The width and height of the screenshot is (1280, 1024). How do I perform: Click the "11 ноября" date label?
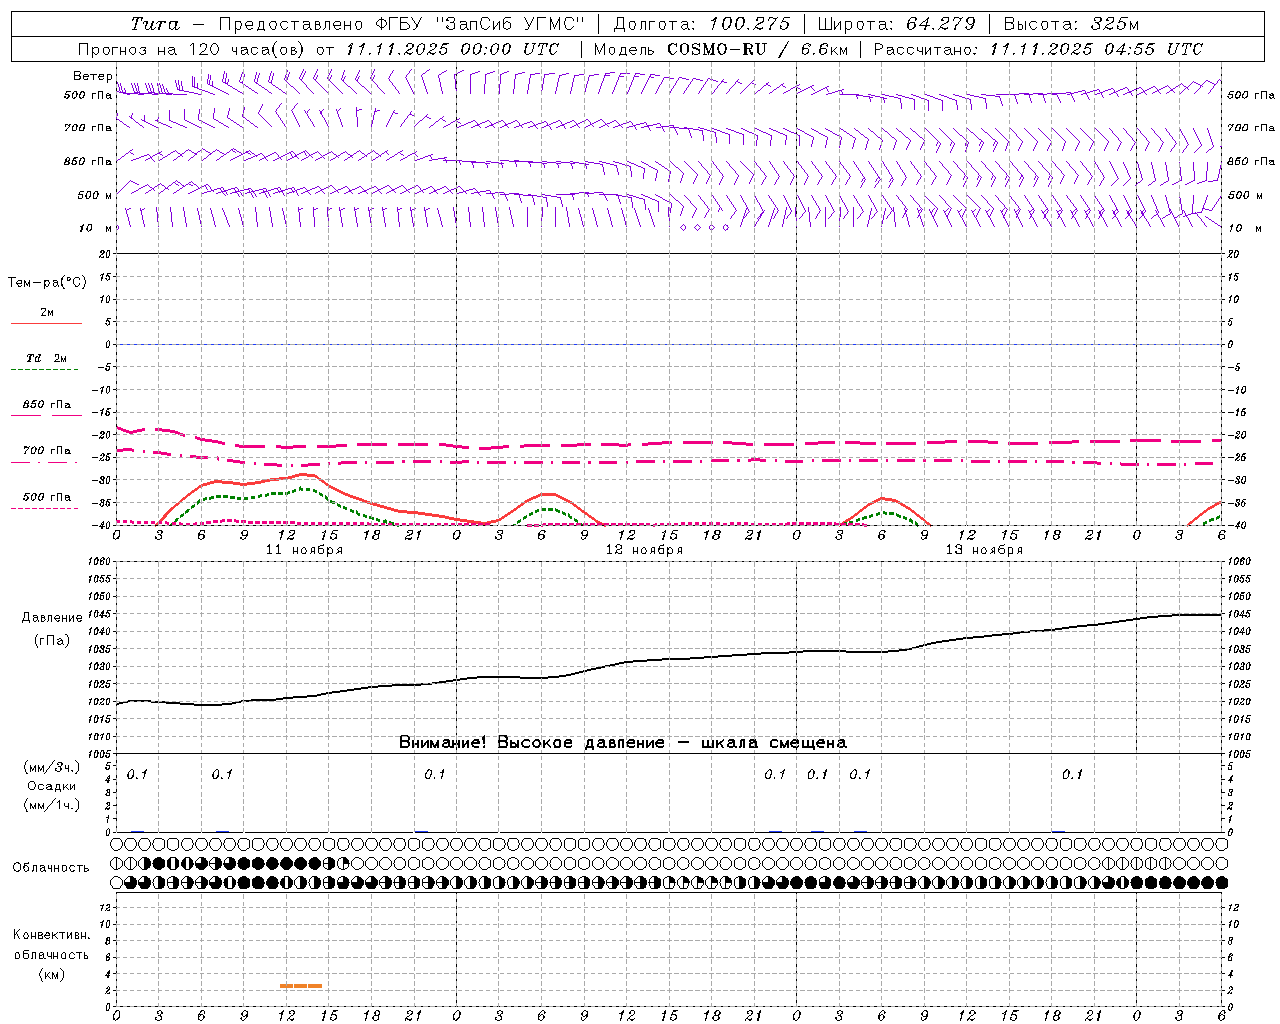304,550
